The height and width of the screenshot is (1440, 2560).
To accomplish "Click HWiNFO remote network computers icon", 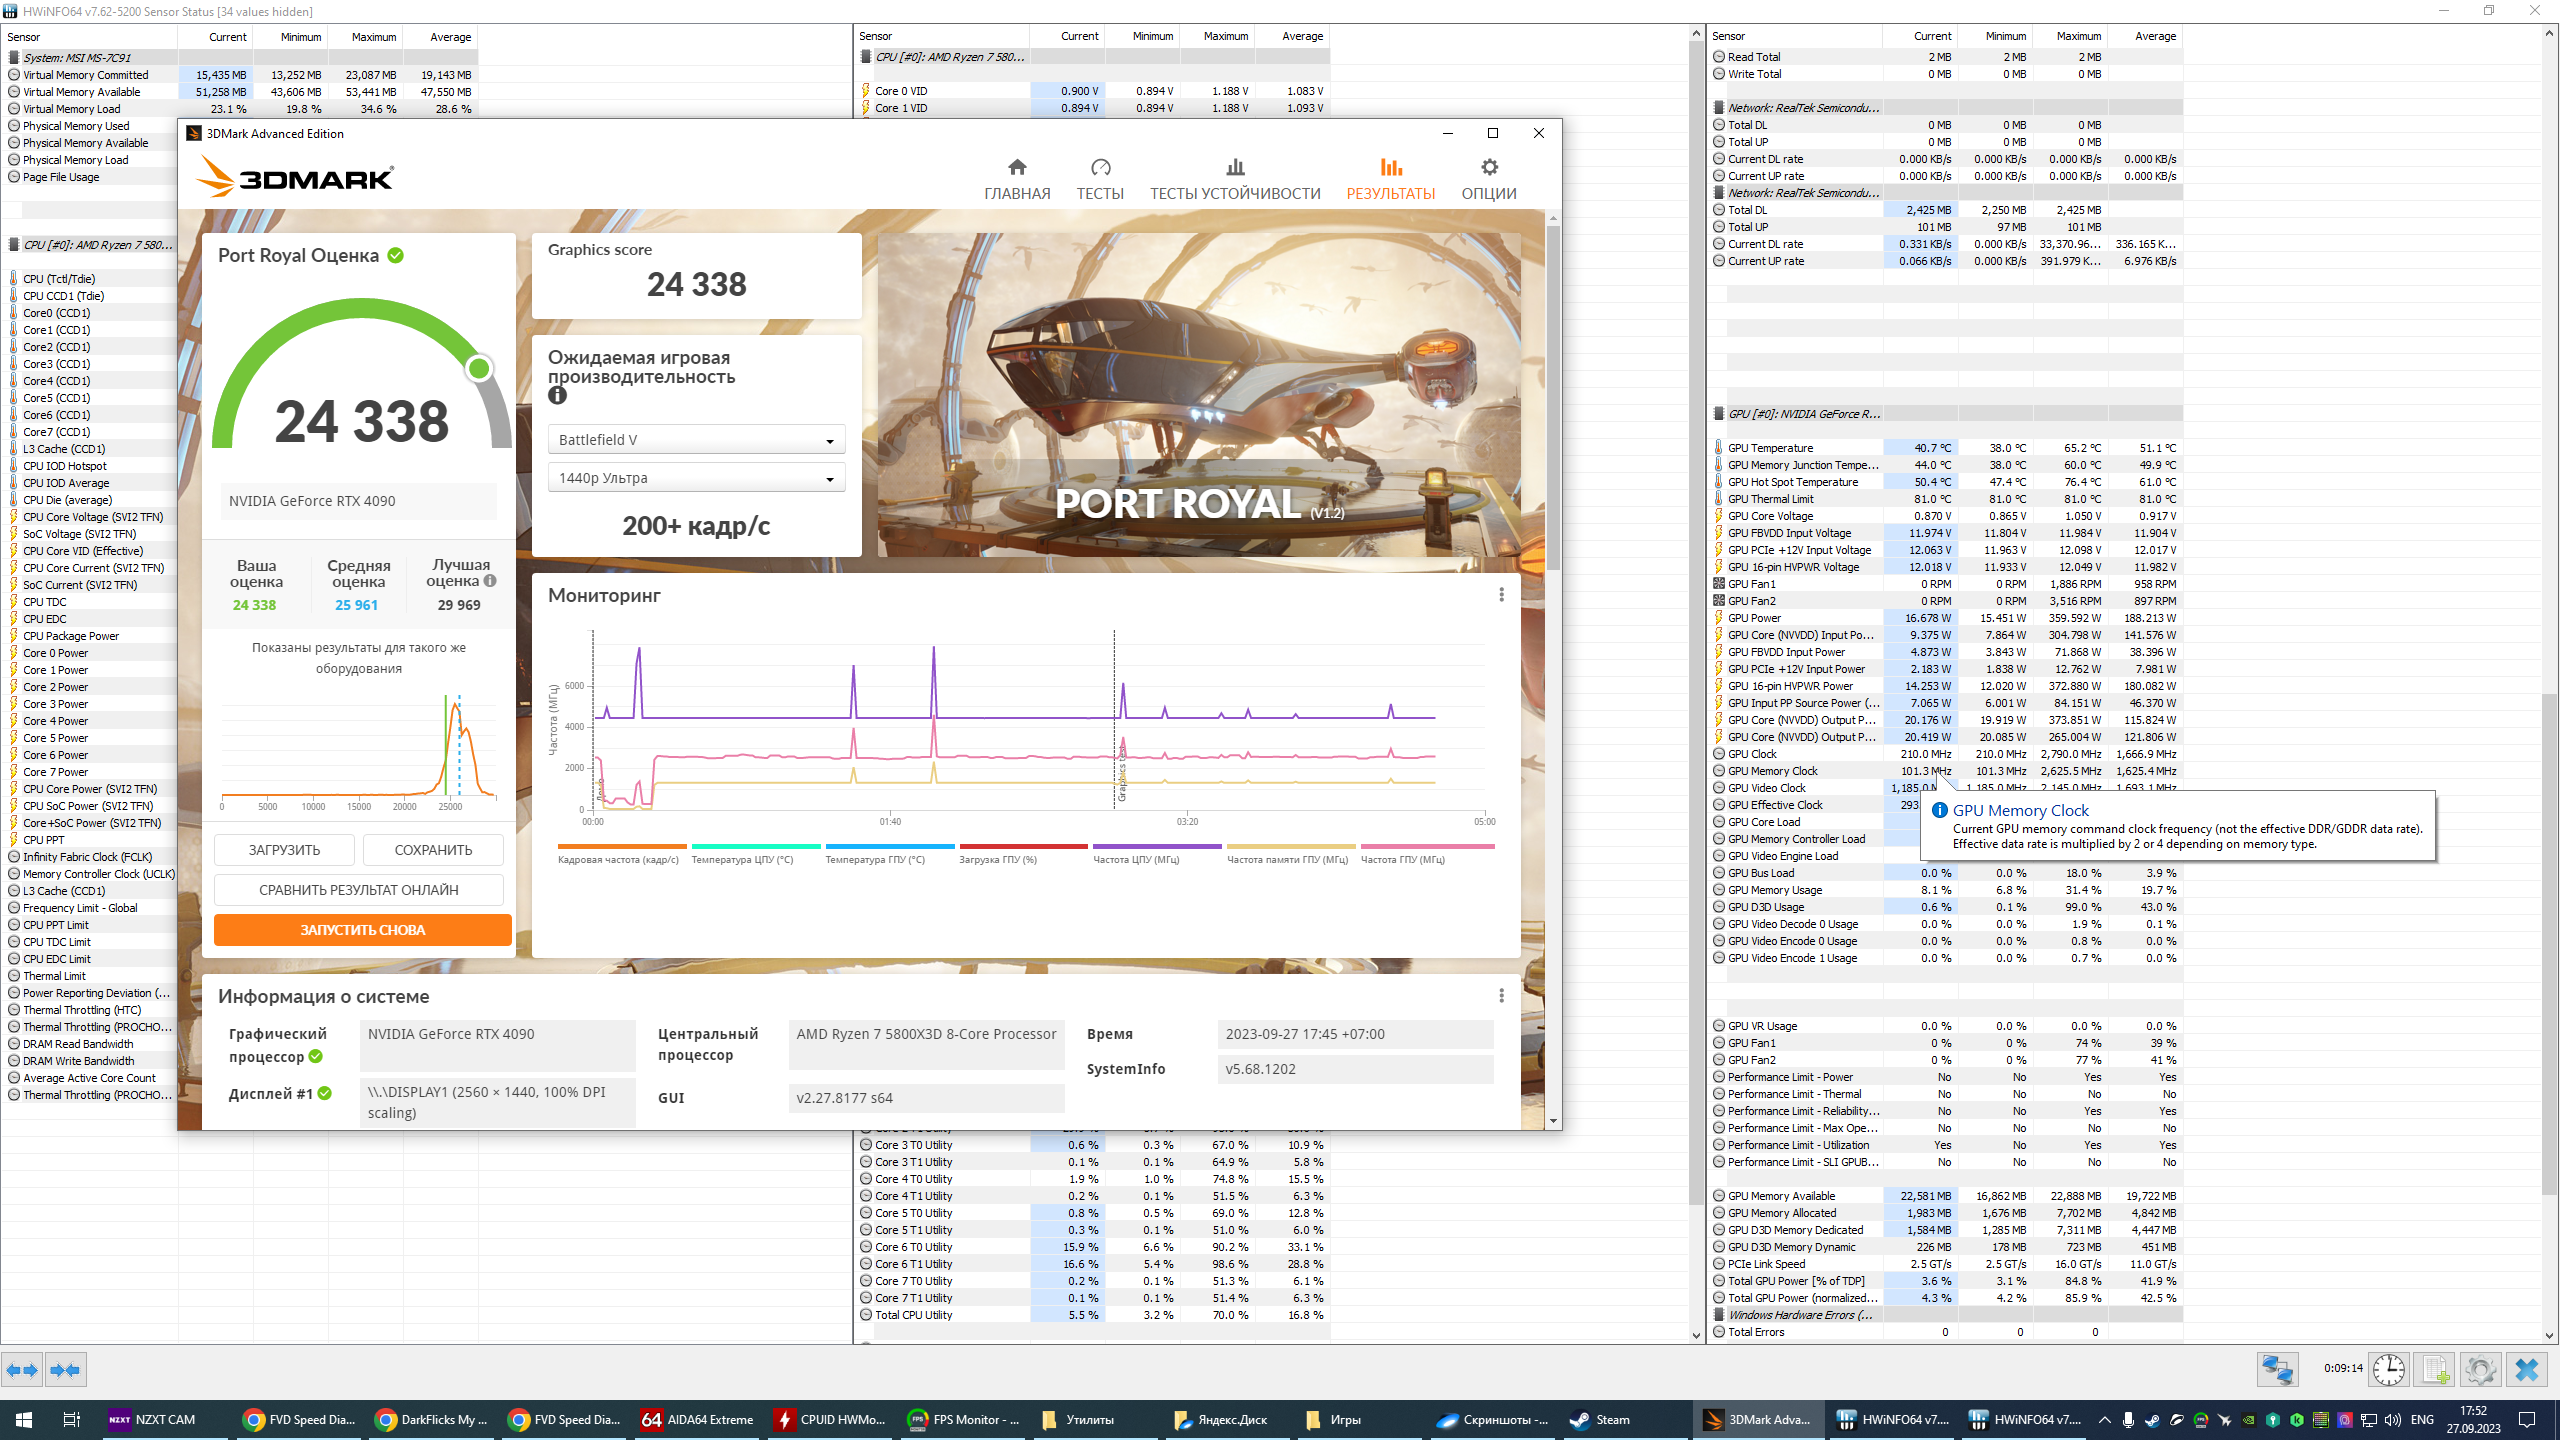I will [x=2277, y=1369].
